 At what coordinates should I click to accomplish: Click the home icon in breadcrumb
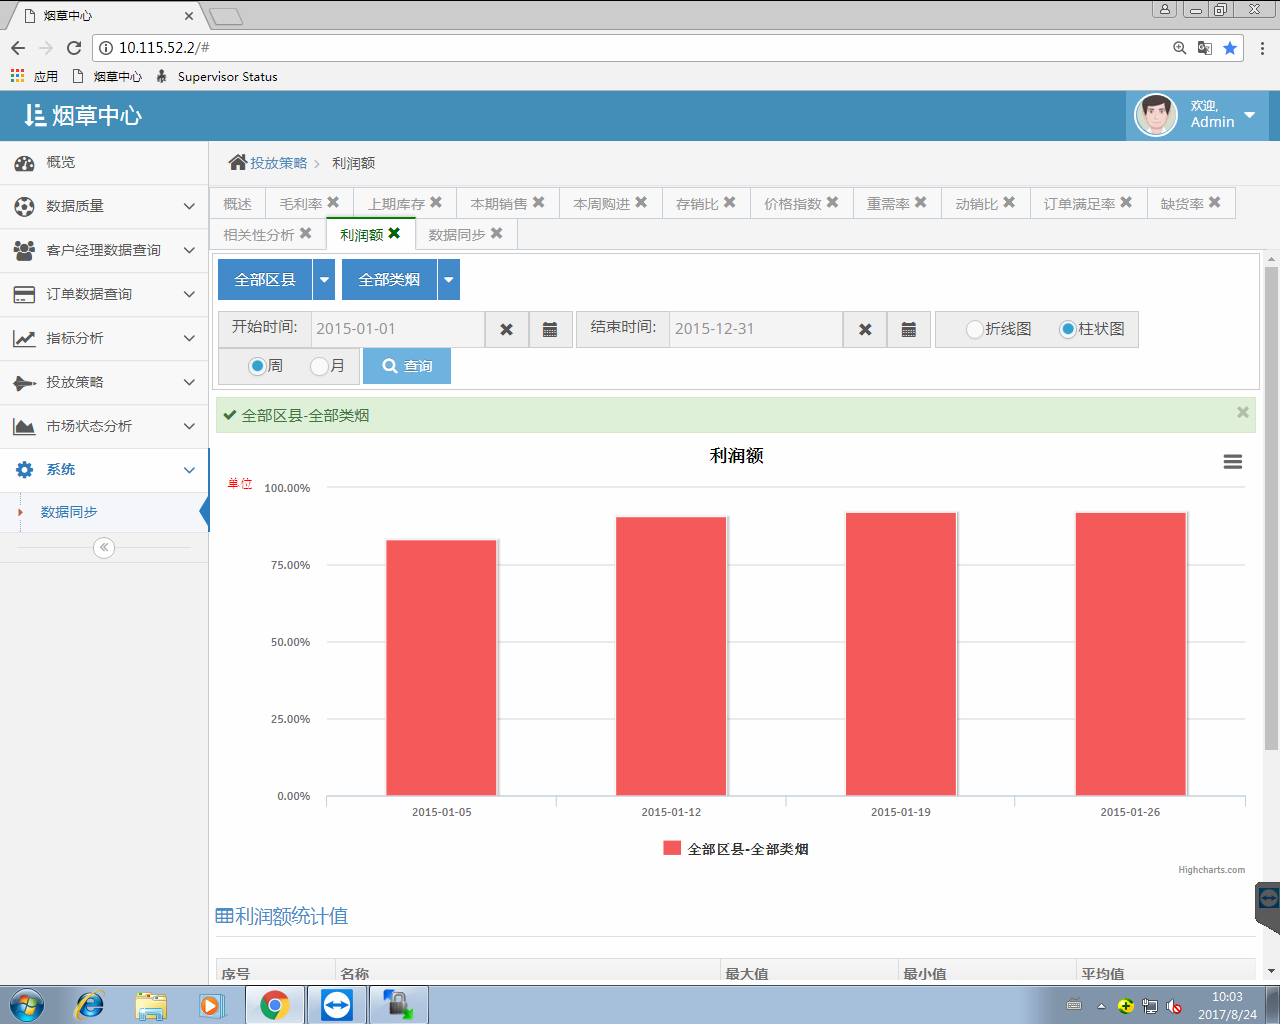pos(237,162)
